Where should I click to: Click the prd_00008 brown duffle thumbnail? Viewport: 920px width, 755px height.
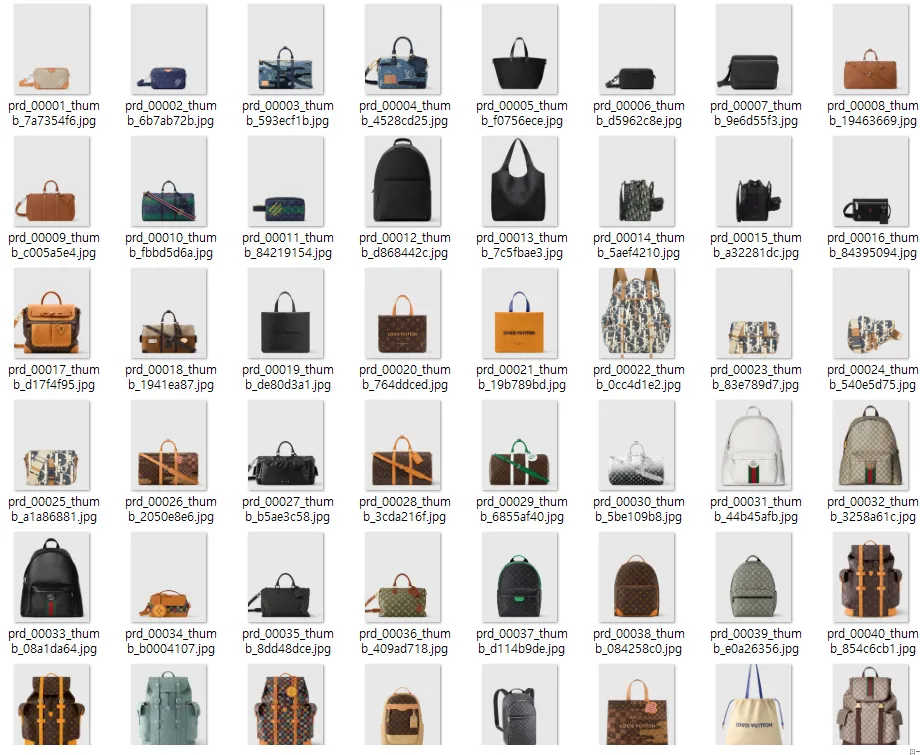coord(870,49)
